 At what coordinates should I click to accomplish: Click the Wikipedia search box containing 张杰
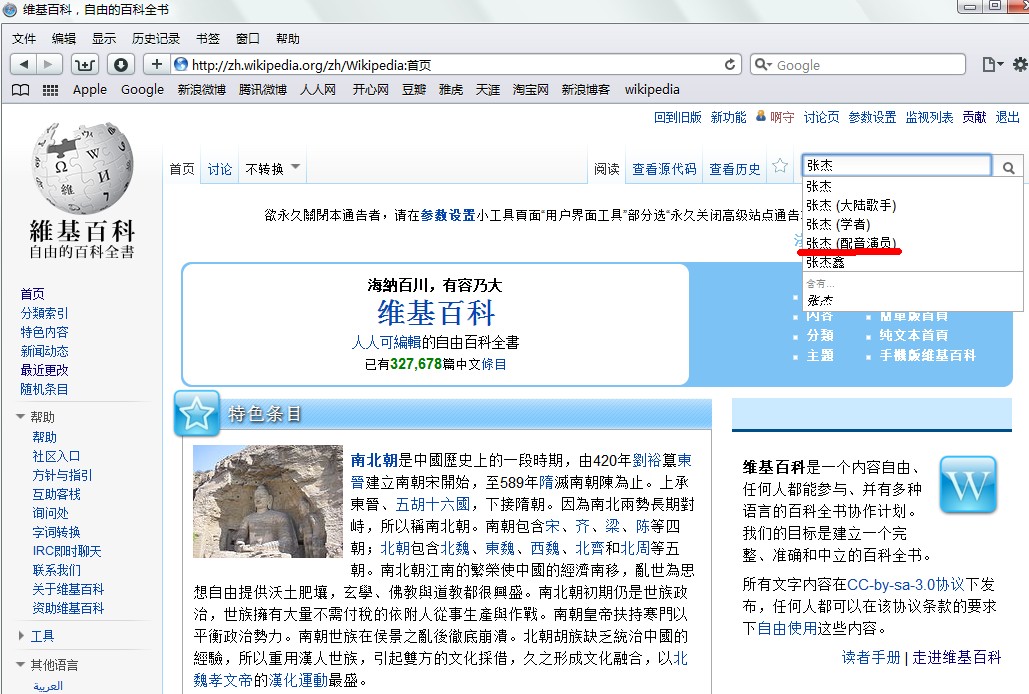coord(896,165)
